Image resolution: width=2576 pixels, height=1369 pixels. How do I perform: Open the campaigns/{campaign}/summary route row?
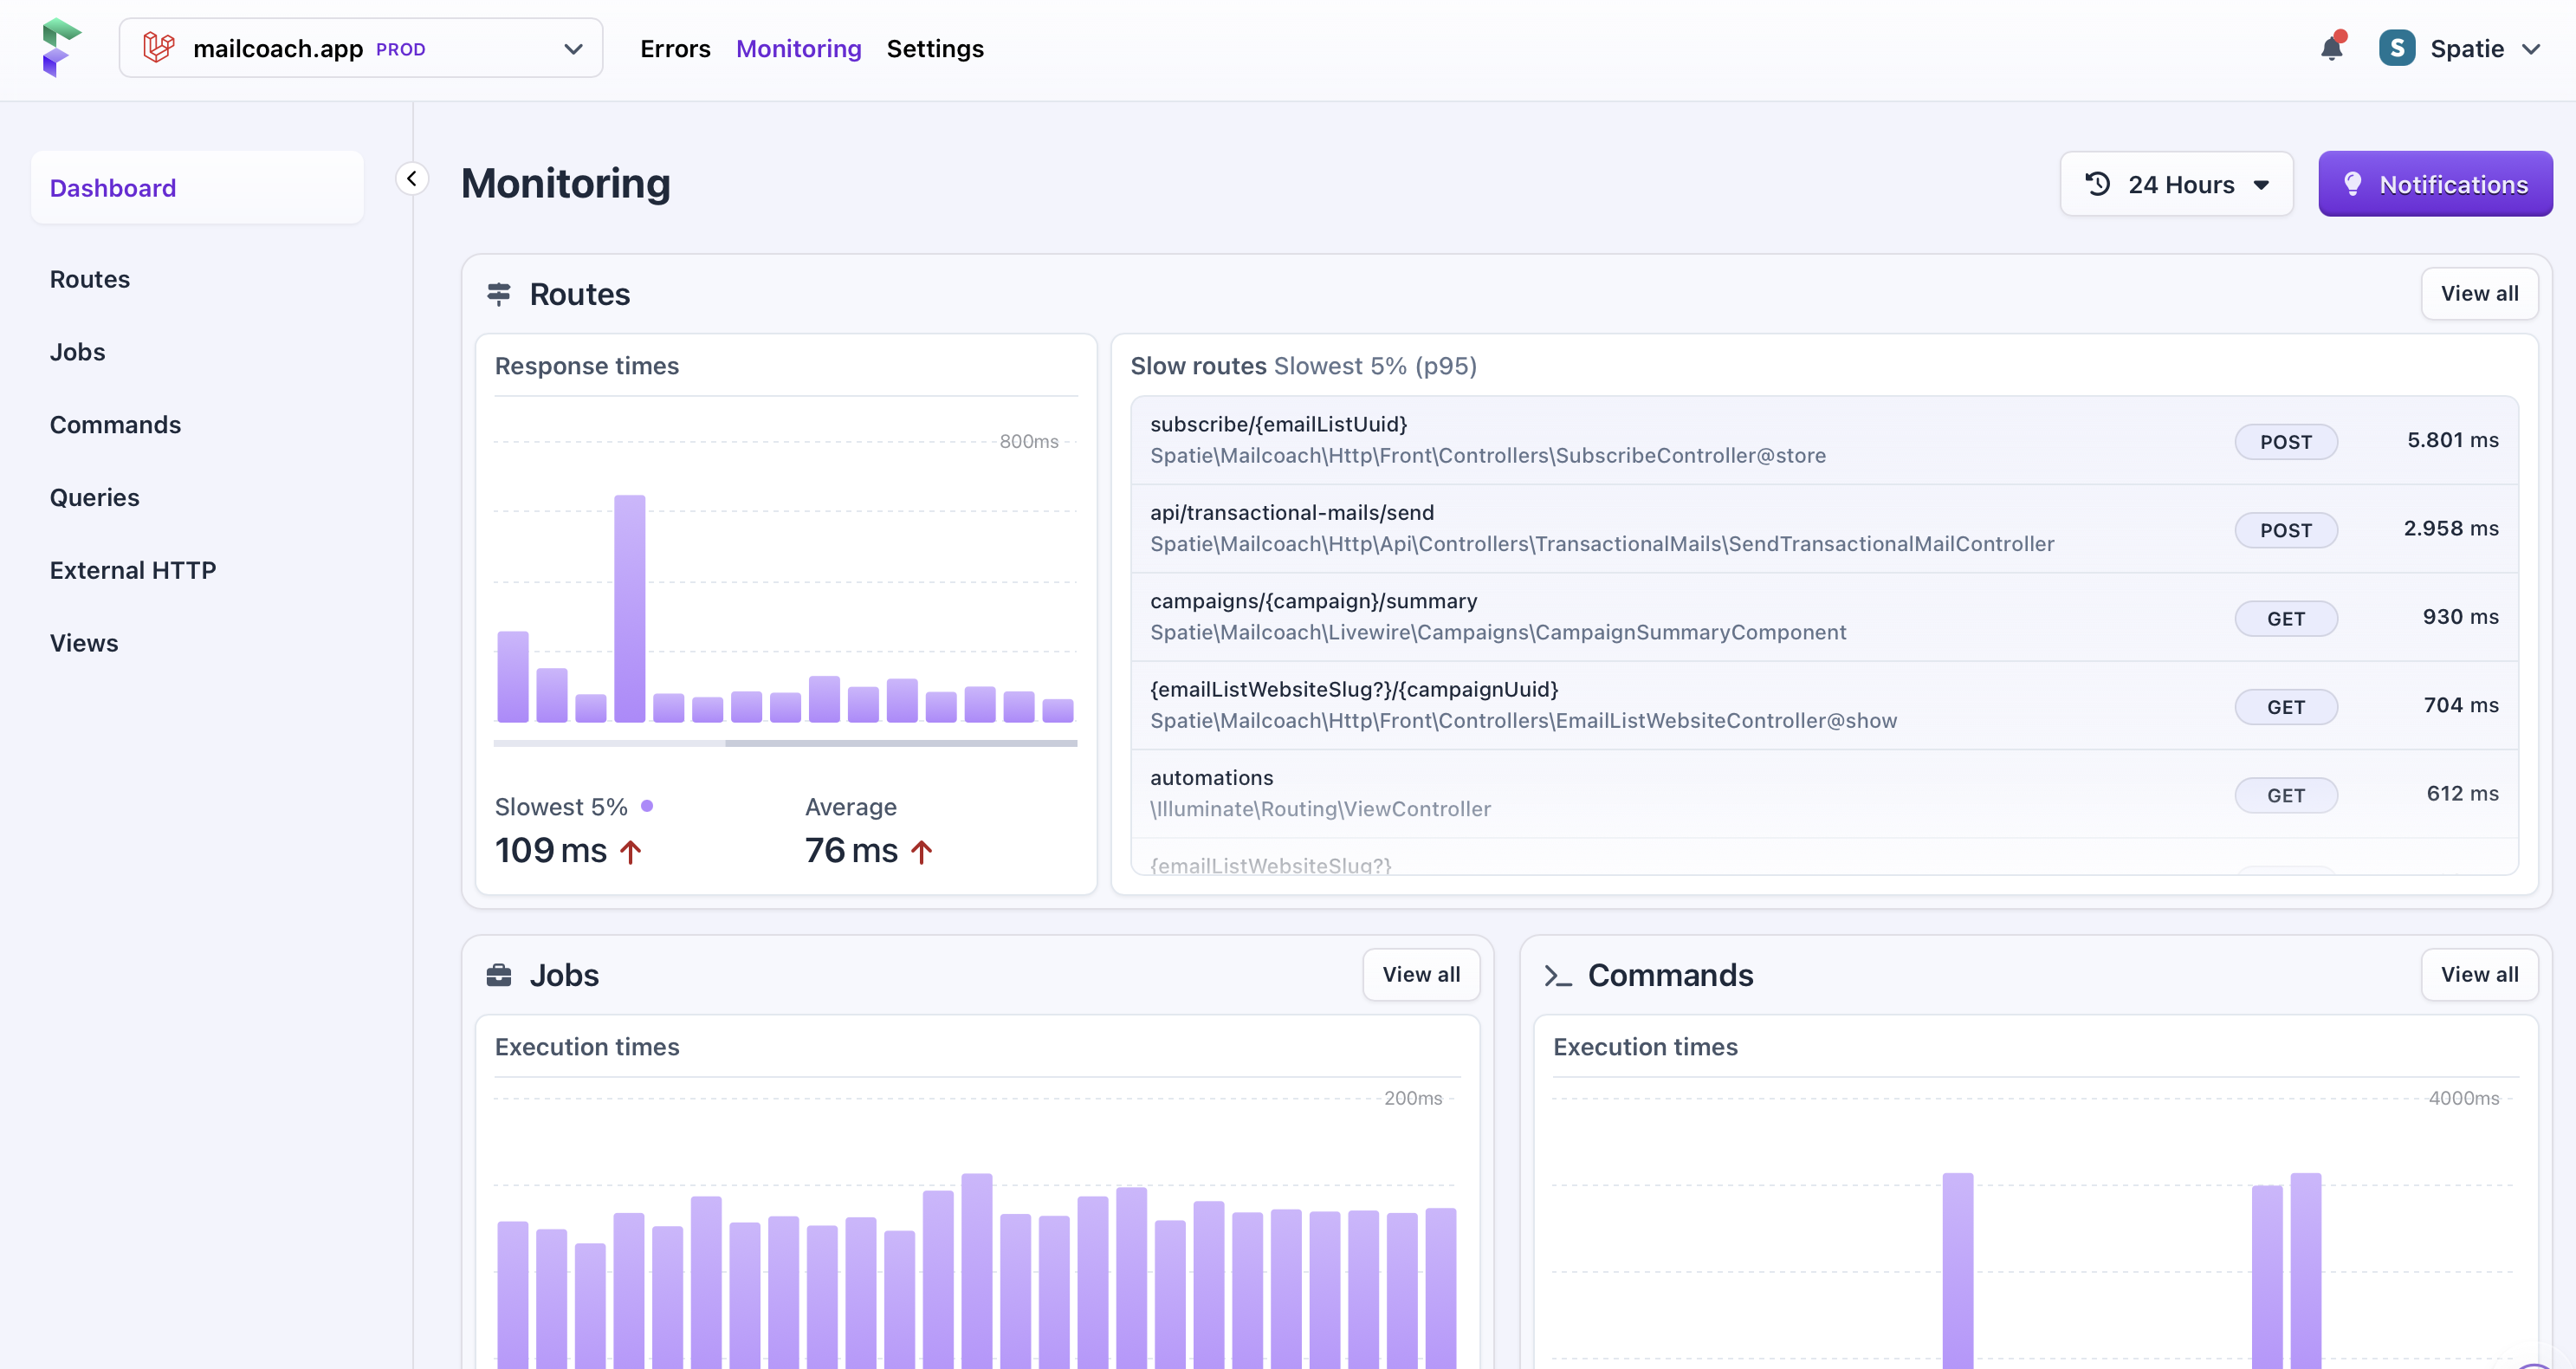[1824, 617]
